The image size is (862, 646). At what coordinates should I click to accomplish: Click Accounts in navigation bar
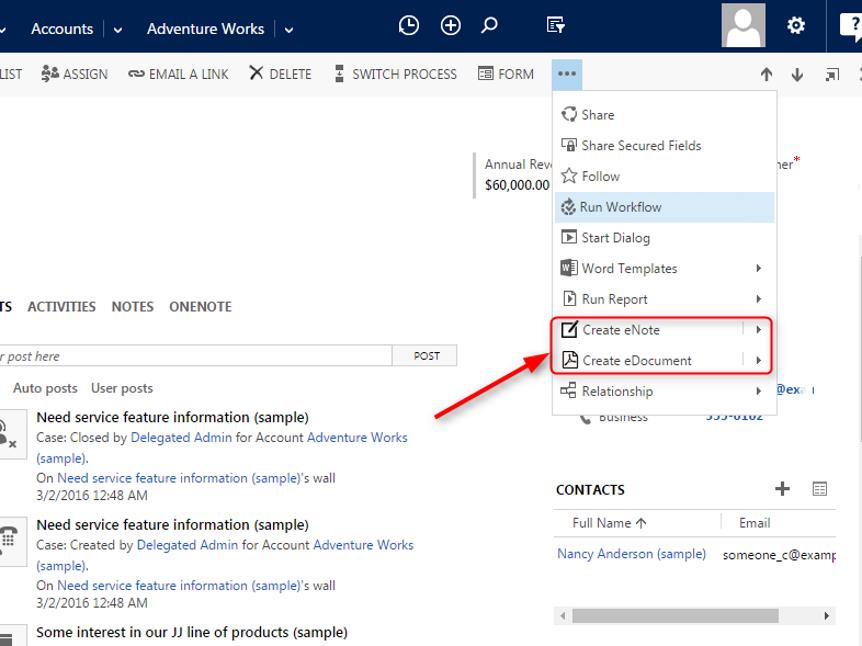(62, 29)
